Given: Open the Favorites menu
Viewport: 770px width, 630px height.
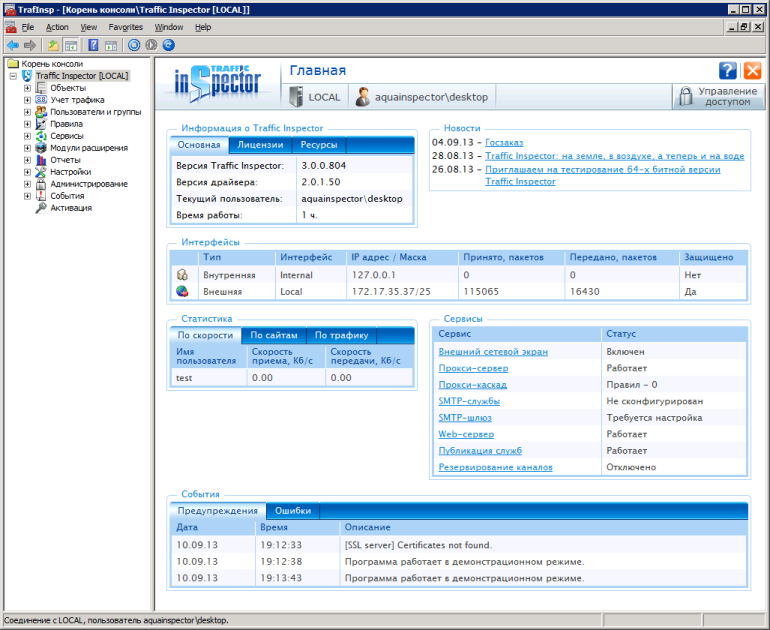Looking at the screenshot, I should [x=126, y=27].
